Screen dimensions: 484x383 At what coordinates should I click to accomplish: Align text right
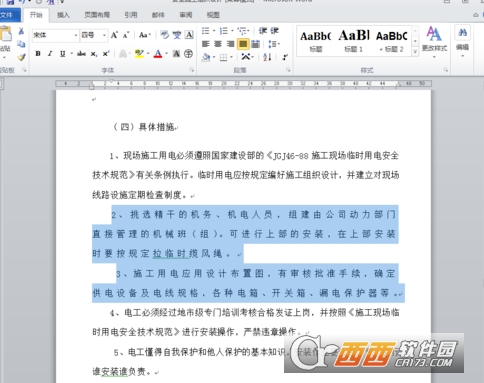click(230, 44)
